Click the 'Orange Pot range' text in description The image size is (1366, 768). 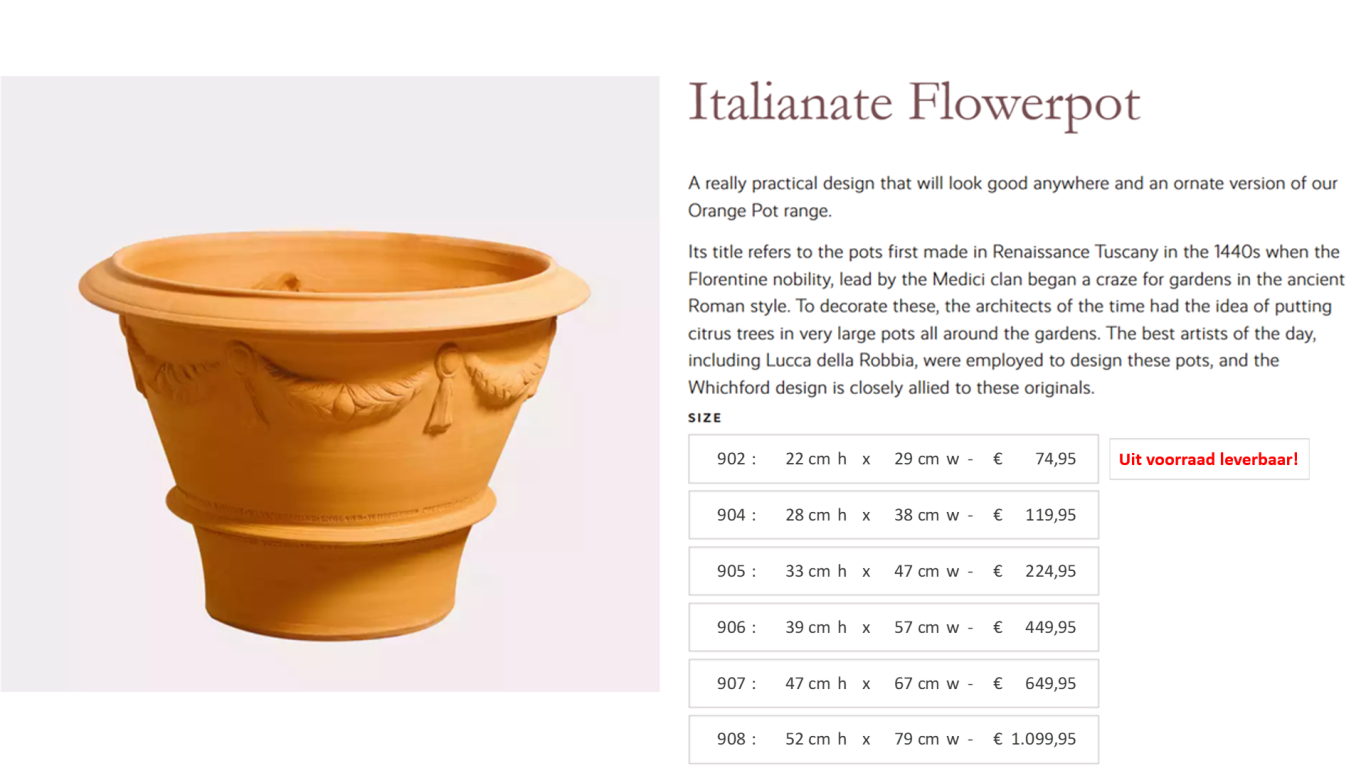pyautogui.click(x=759, y=211)
